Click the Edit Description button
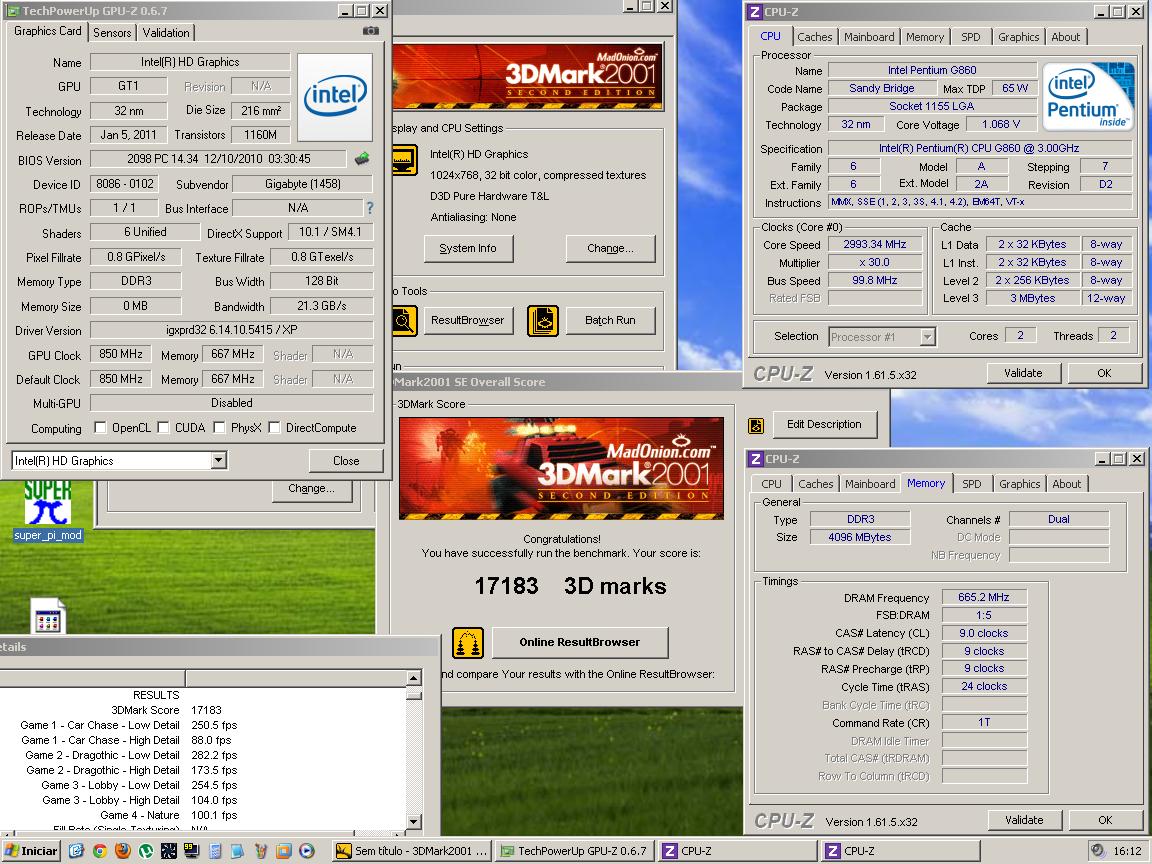Viewport: 1152px width, 864px height. click(x=824, y=424)
